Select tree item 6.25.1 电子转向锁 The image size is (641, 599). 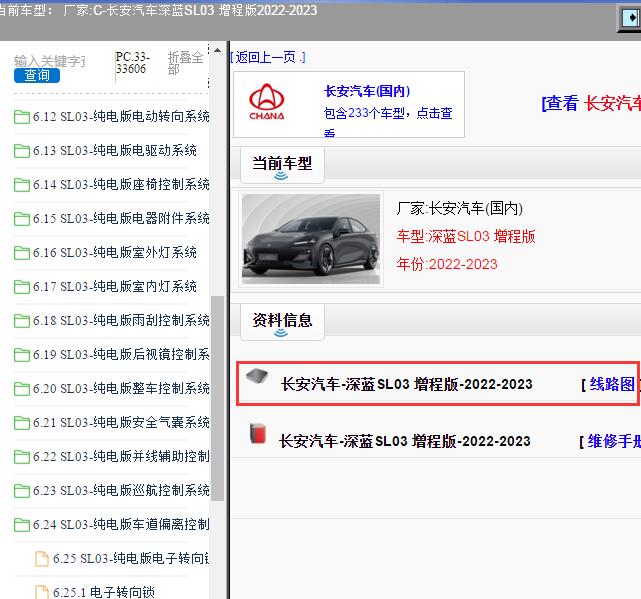[x=104, y=592]
